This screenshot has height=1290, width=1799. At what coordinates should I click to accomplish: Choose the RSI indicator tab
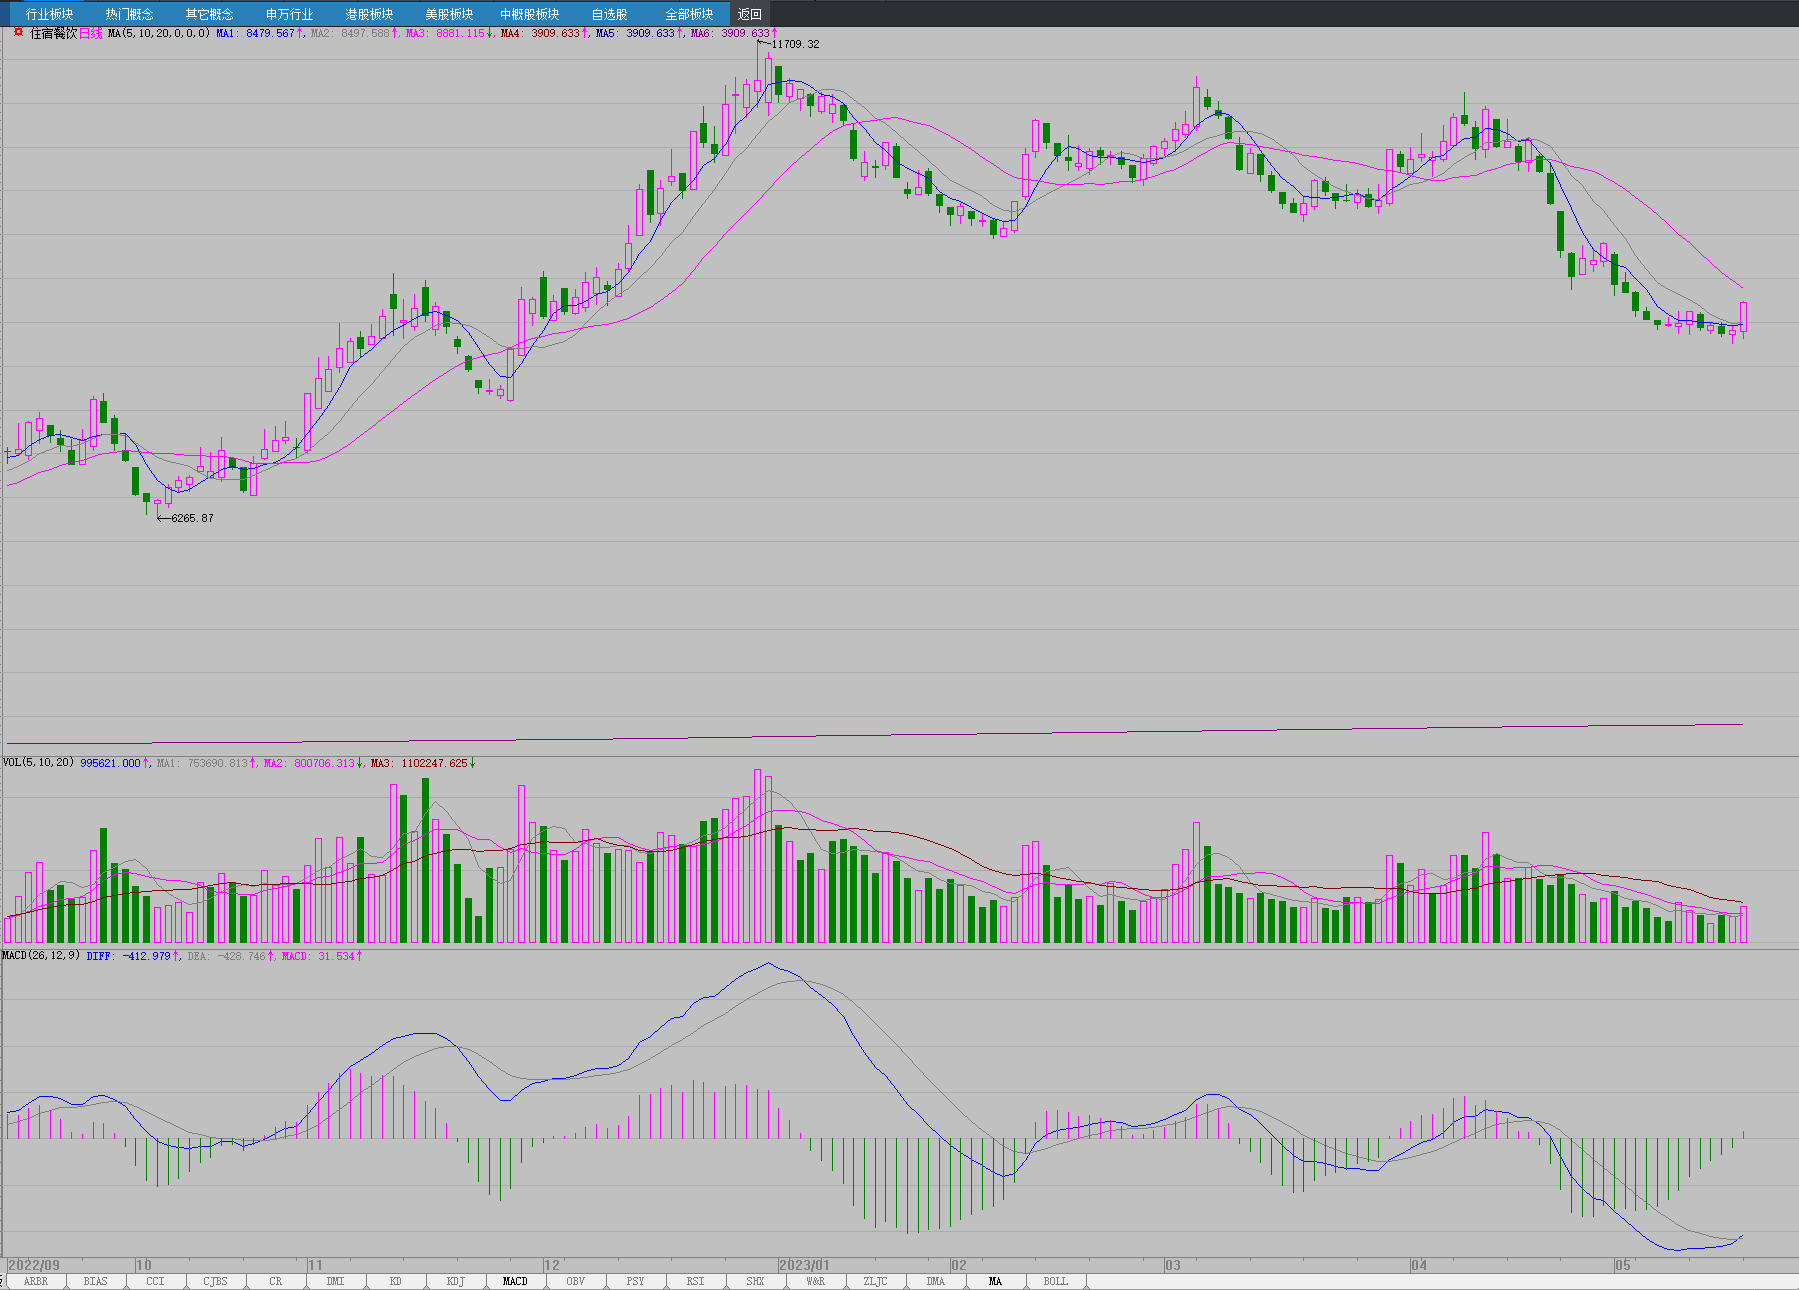point(695,1281)
